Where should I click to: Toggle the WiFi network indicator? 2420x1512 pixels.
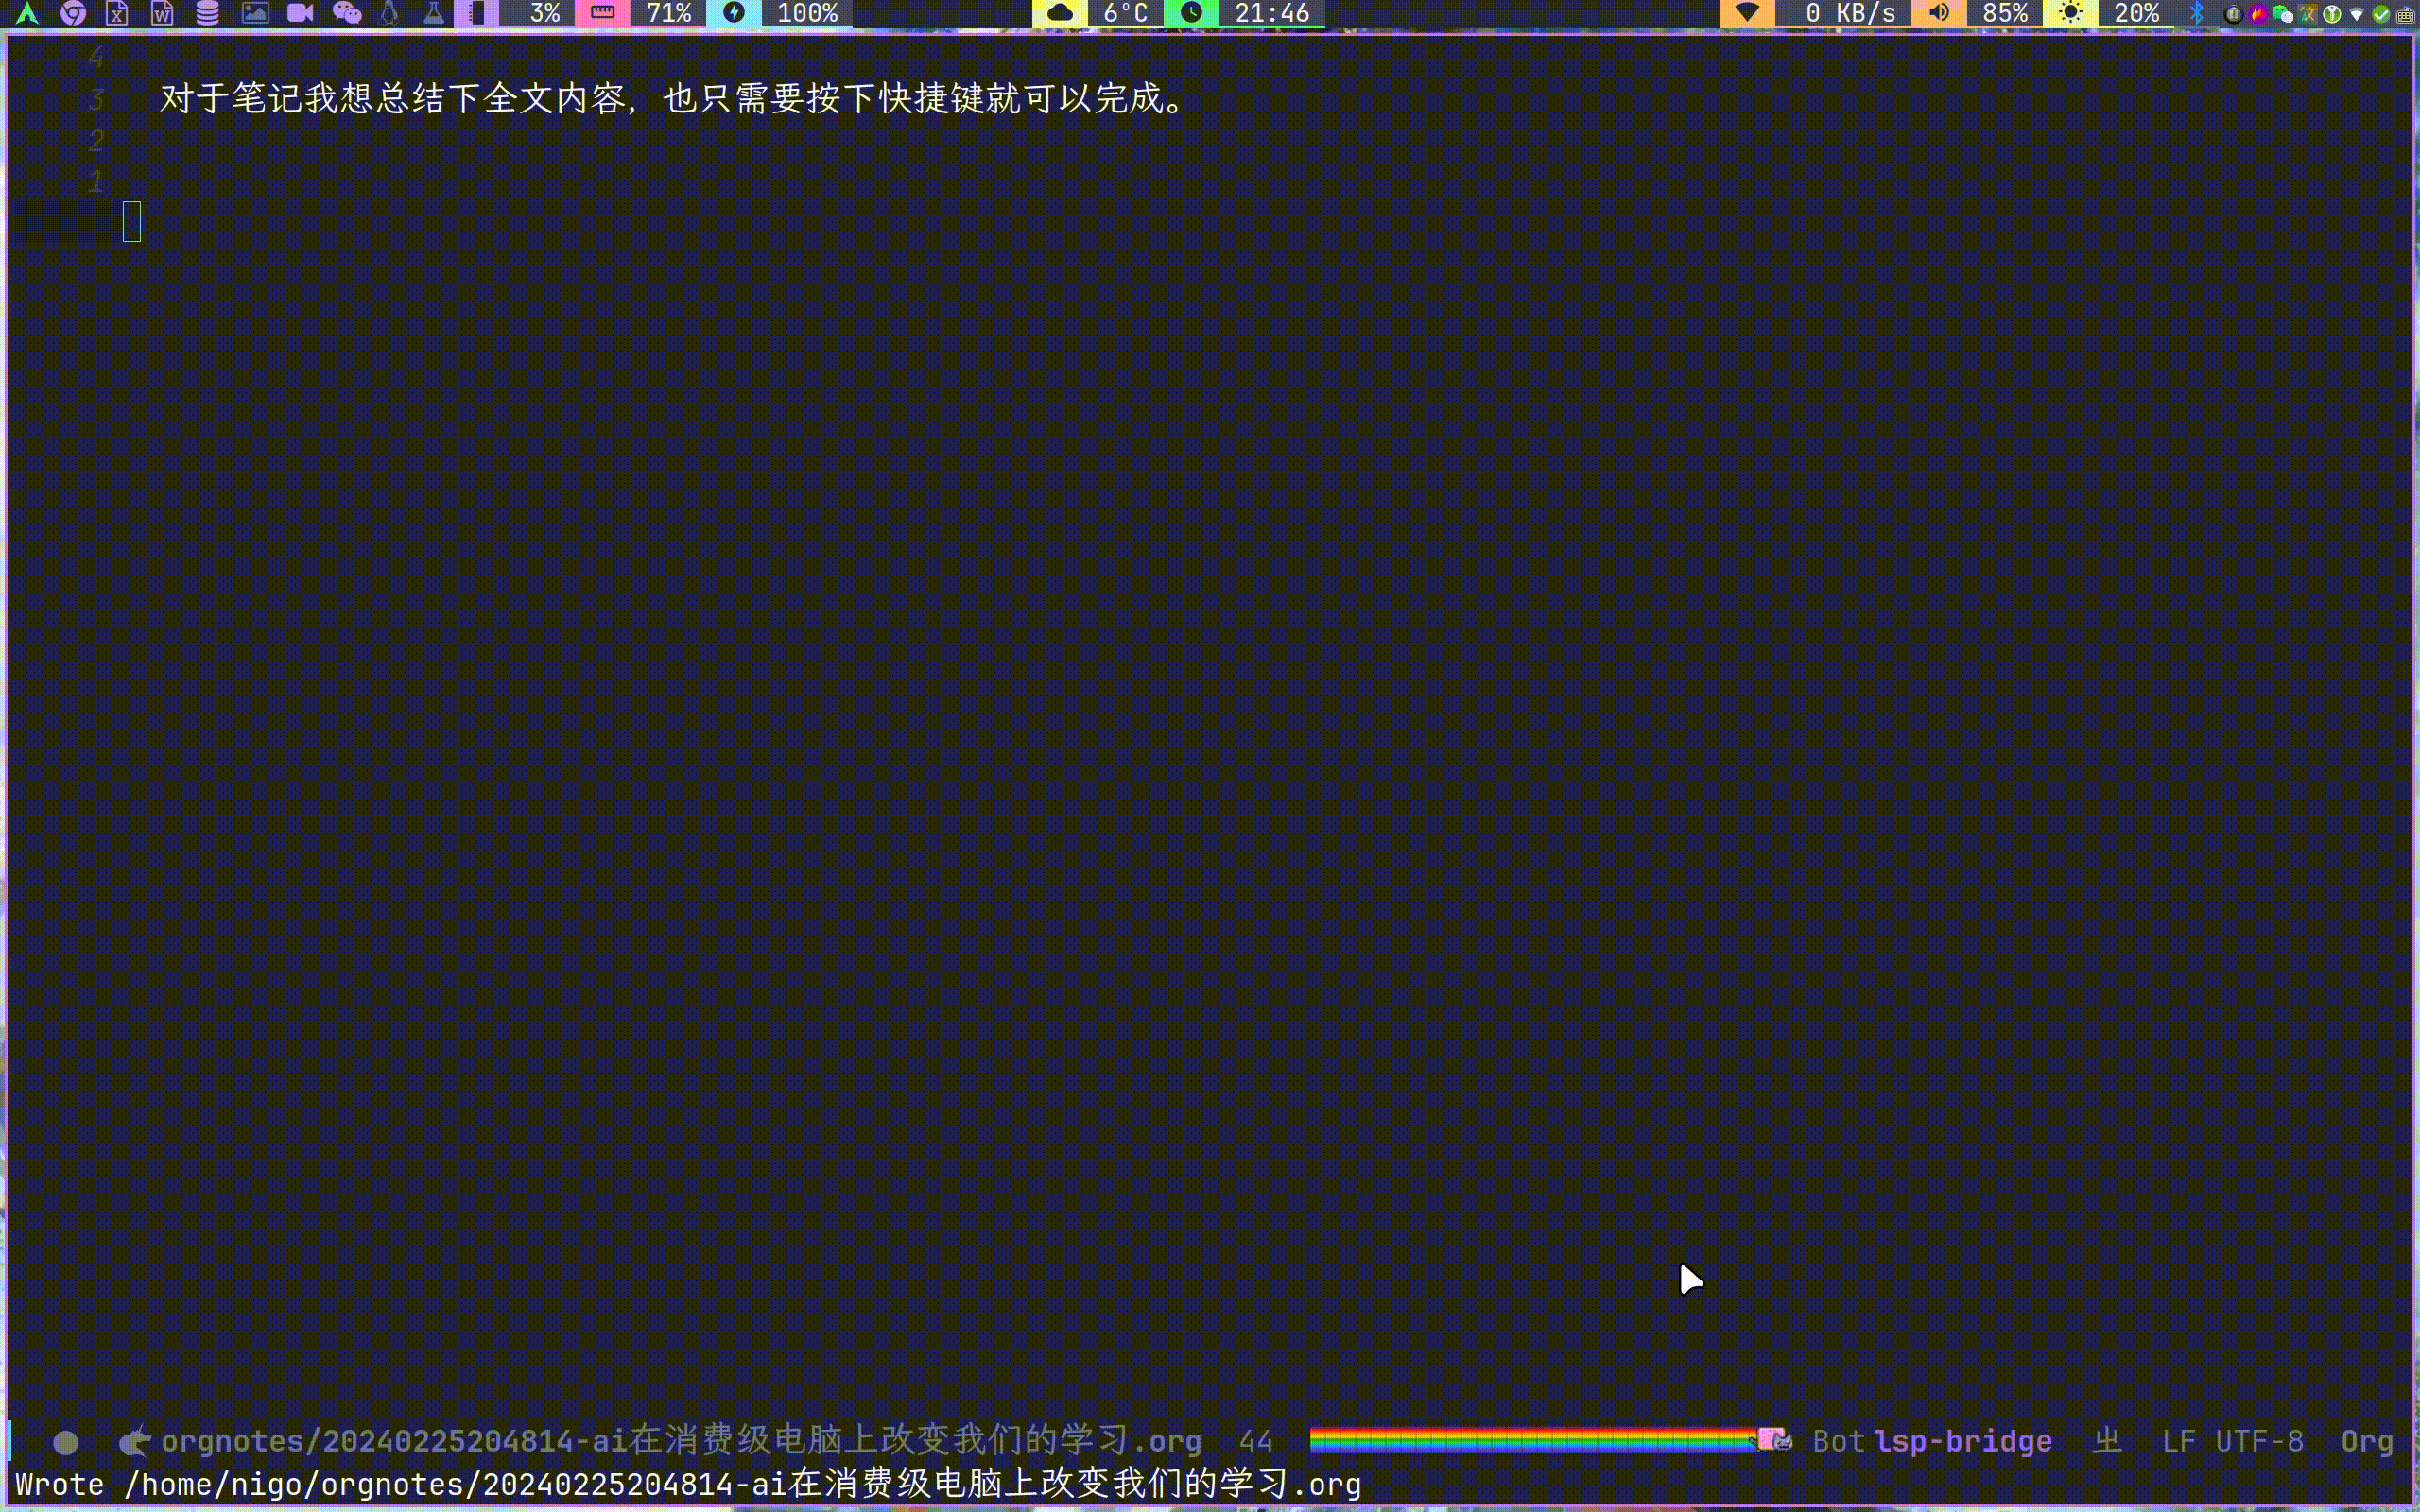1746,13
